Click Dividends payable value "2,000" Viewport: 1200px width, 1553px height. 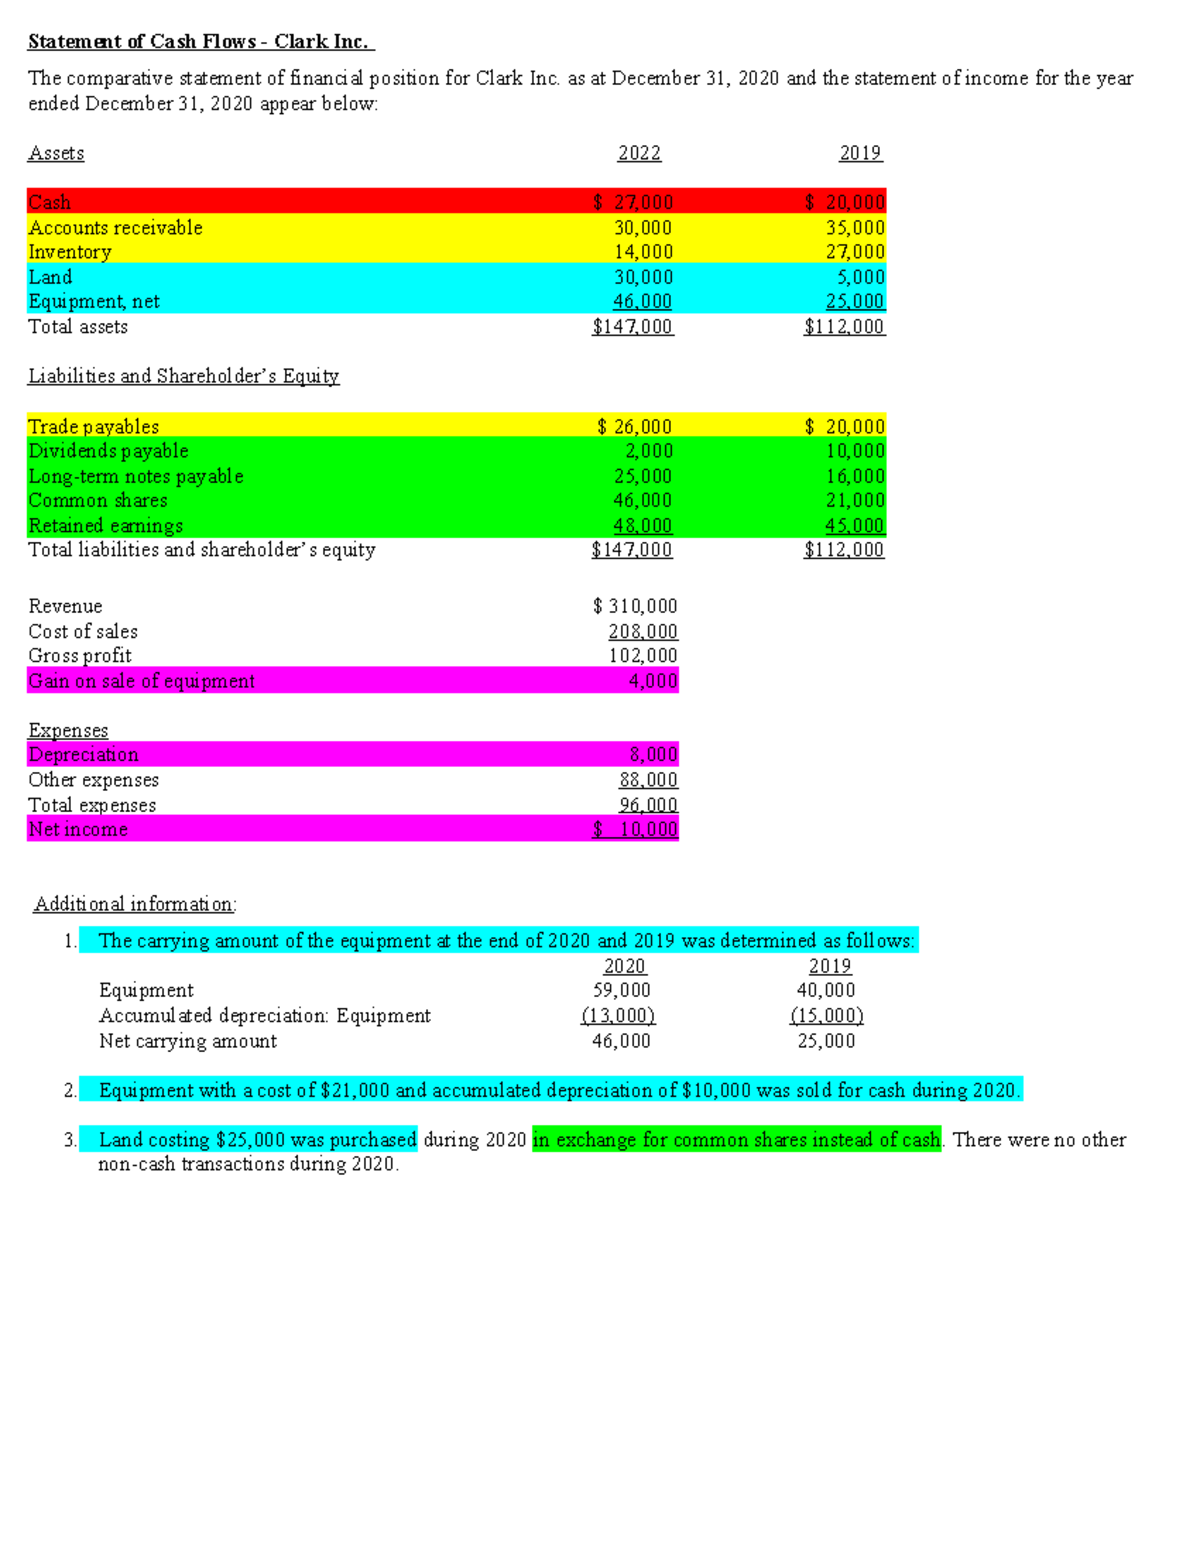click(x=649, y=451)
